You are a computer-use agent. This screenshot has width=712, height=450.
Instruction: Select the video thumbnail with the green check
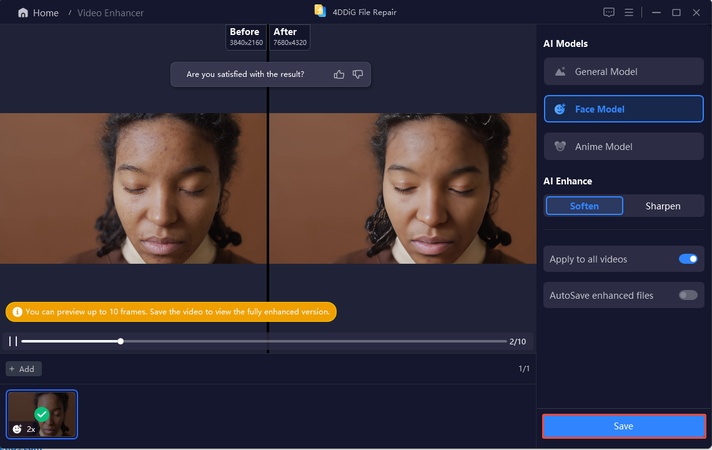coord(42,414)
